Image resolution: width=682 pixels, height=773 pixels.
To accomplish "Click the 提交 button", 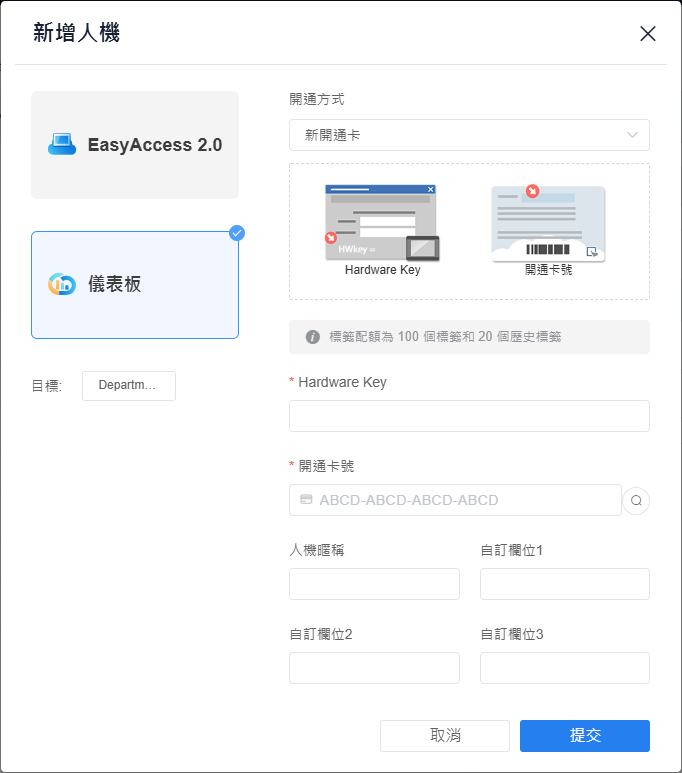I will tap(585, 736).
